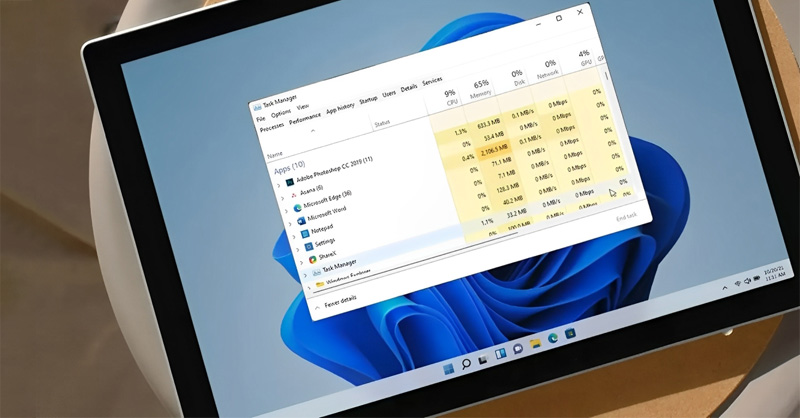This screenshot has height=418, width=800.
Task: Expand the Microsoft Edge (36) process group
Action: [286, 211]
